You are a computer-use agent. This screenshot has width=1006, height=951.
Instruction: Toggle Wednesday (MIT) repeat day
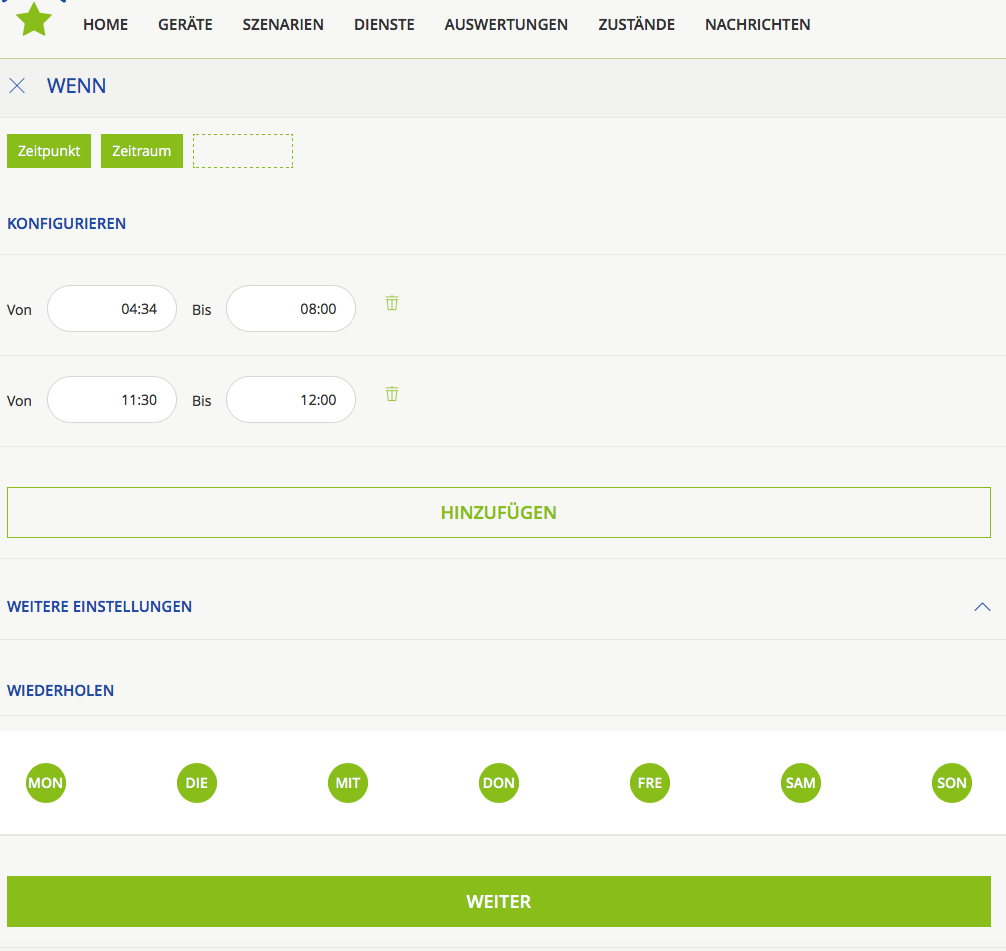coord(348,783)
